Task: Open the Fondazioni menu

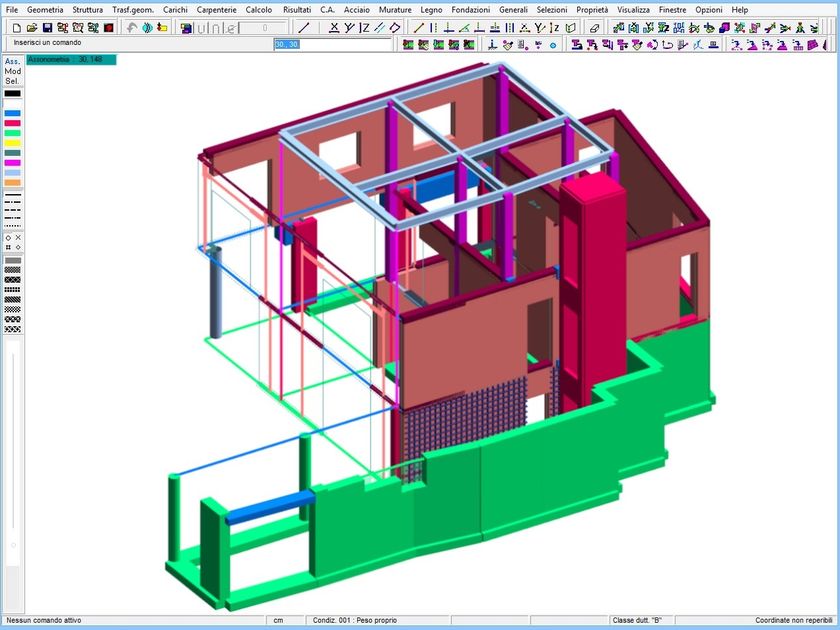Action: 470,10
